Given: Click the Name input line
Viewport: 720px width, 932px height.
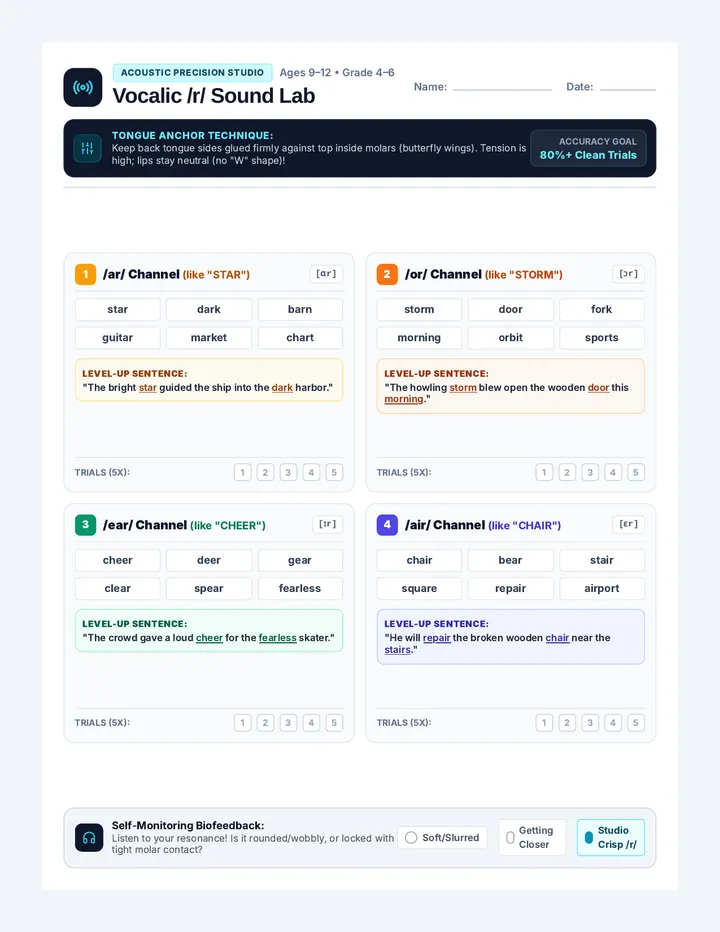Looking at the screenshot, I should tap(502, 87).
